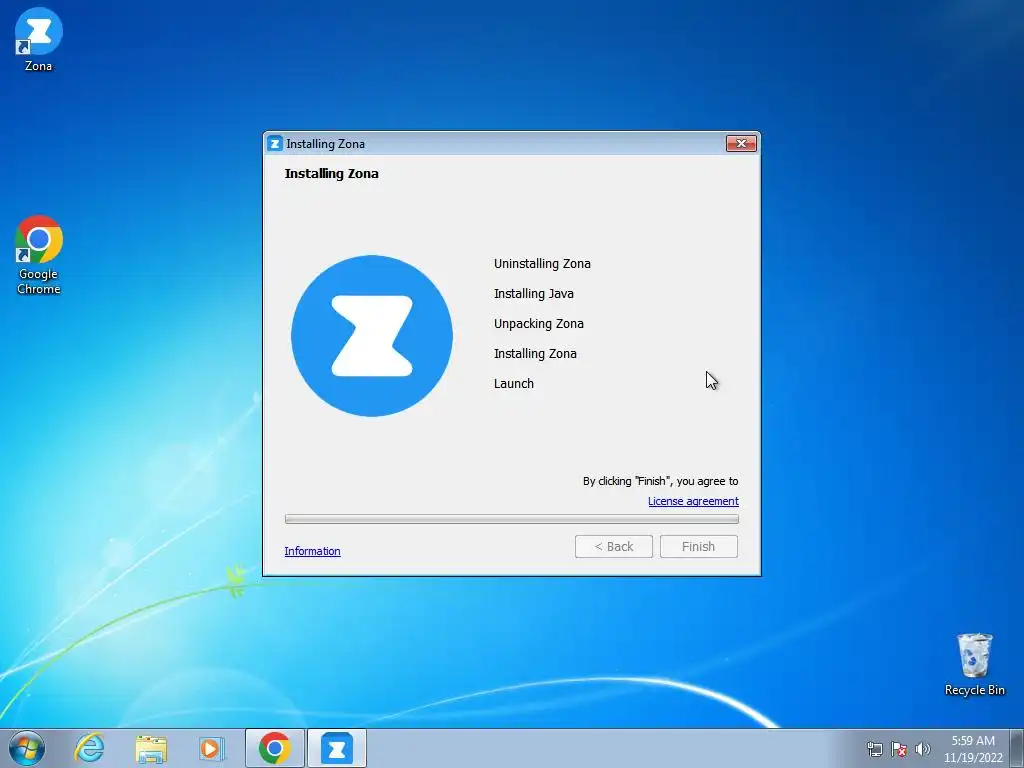Click the installation progress bar
This screenshot has height=768, width=1024.
[512, 519]
